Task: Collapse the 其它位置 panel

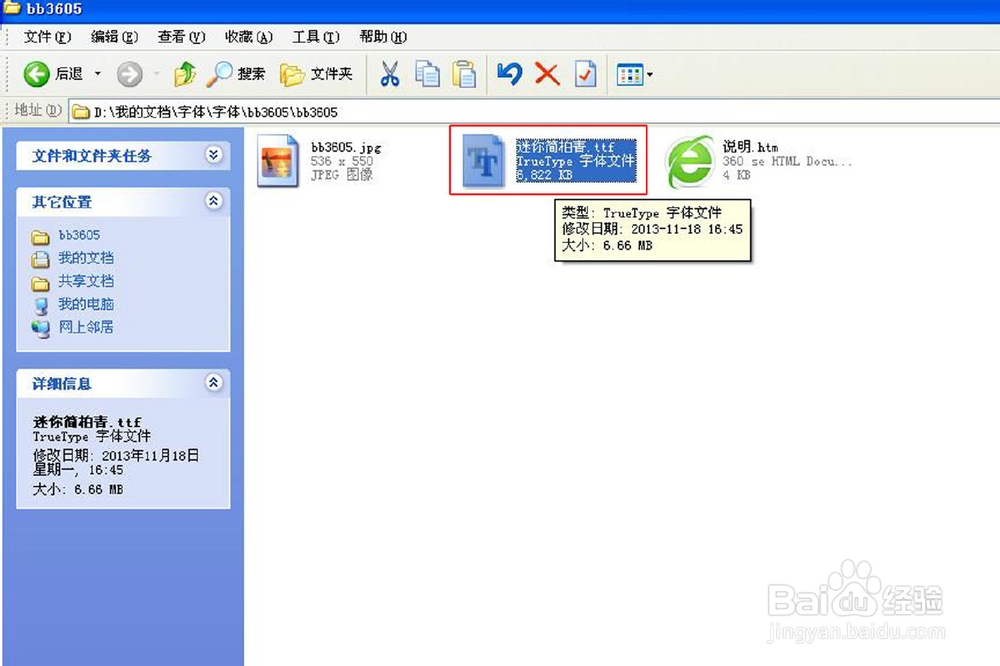Action: [213, 201]
